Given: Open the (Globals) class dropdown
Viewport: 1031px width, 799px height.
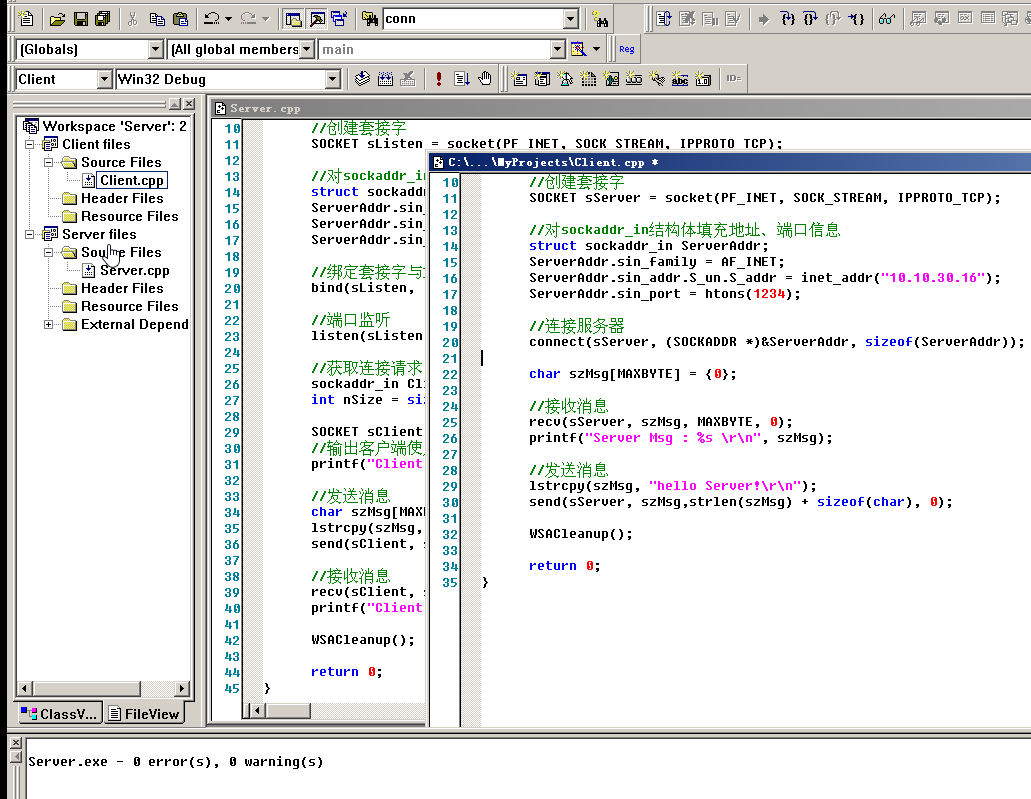Looking at the screenshot, I should (155, 49).
